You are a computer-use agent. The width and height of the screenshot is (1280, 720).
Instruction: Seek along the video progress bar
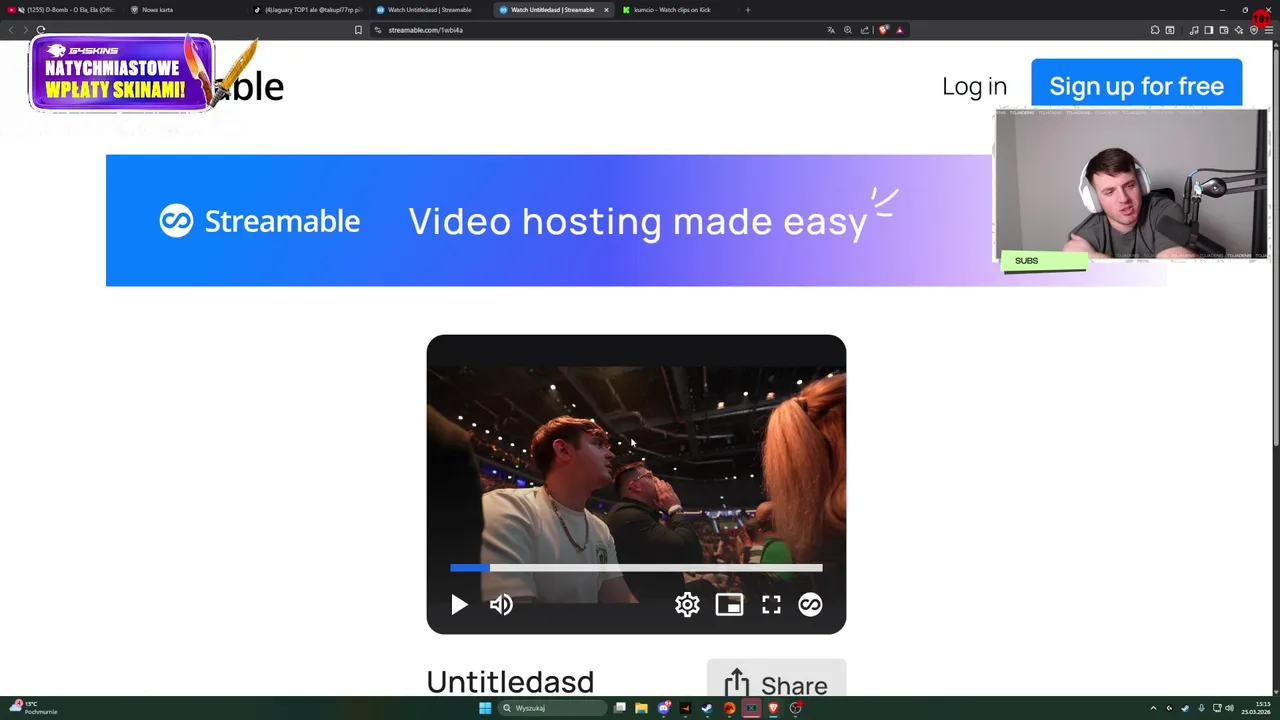click(x=636, y=568)
